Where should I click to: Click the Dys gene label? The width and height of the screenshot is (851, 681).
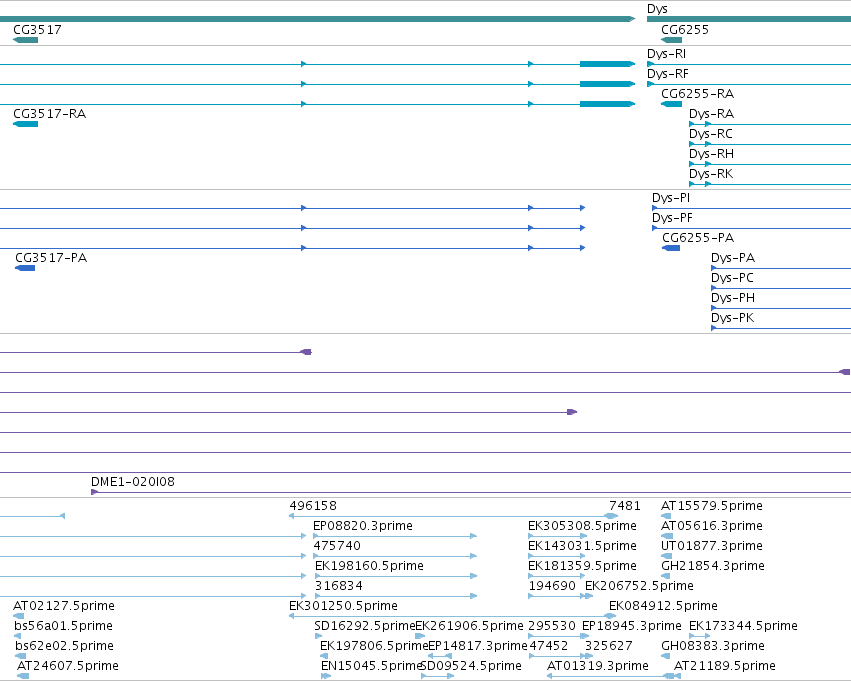[x=657, y=9]
